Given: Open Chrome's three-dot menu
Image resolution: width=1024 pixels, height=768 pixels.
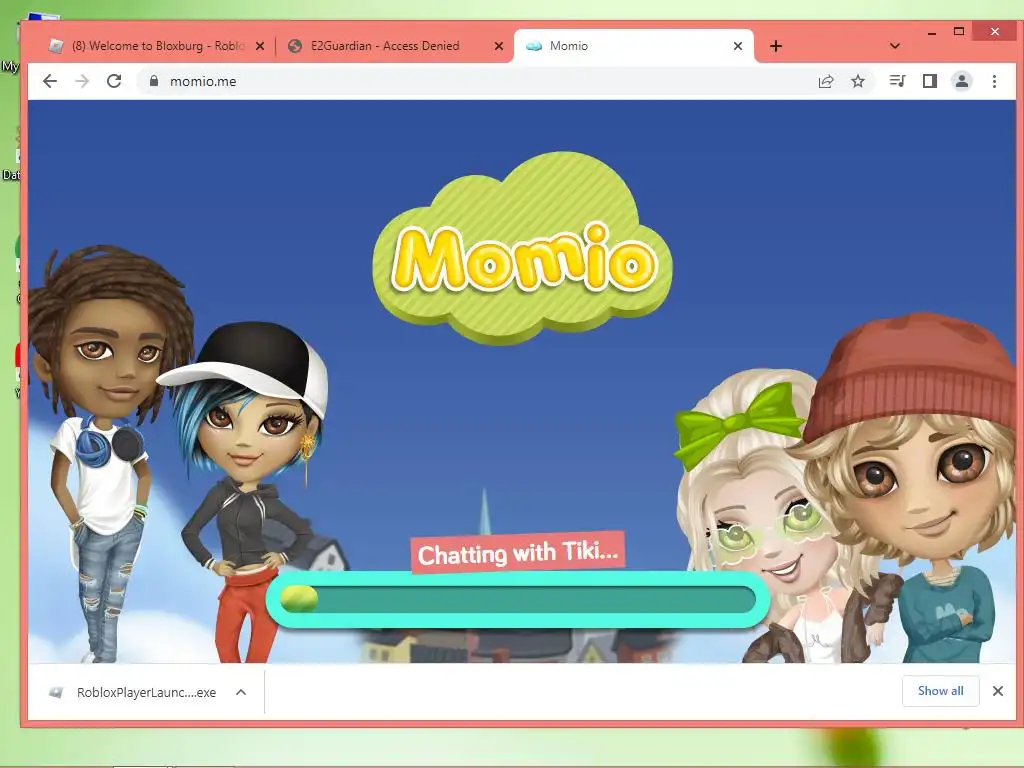Looking at the screenshot, I should pos(994,81).
